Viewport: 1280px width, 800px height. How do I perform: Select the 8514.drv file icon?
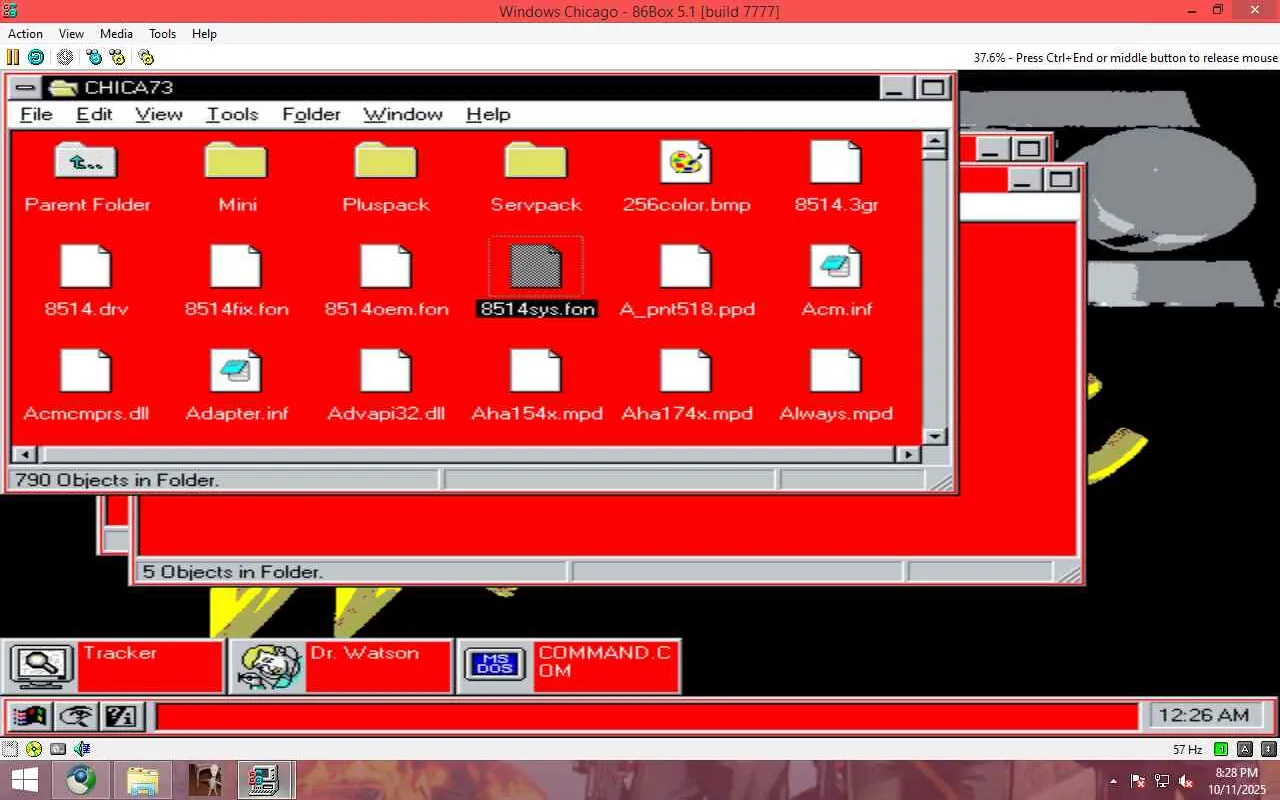click(86, 266)
